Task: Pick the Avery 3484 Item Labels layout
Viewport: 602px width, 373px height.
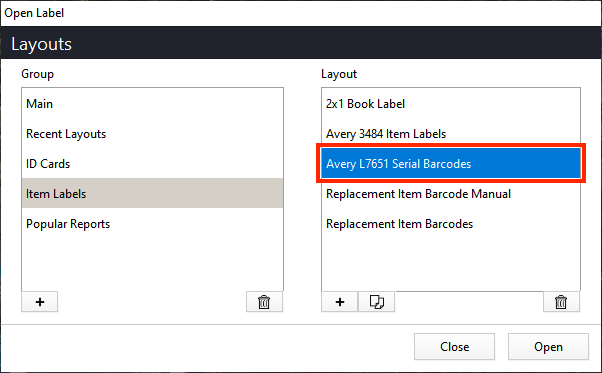Action: point(451,134)
